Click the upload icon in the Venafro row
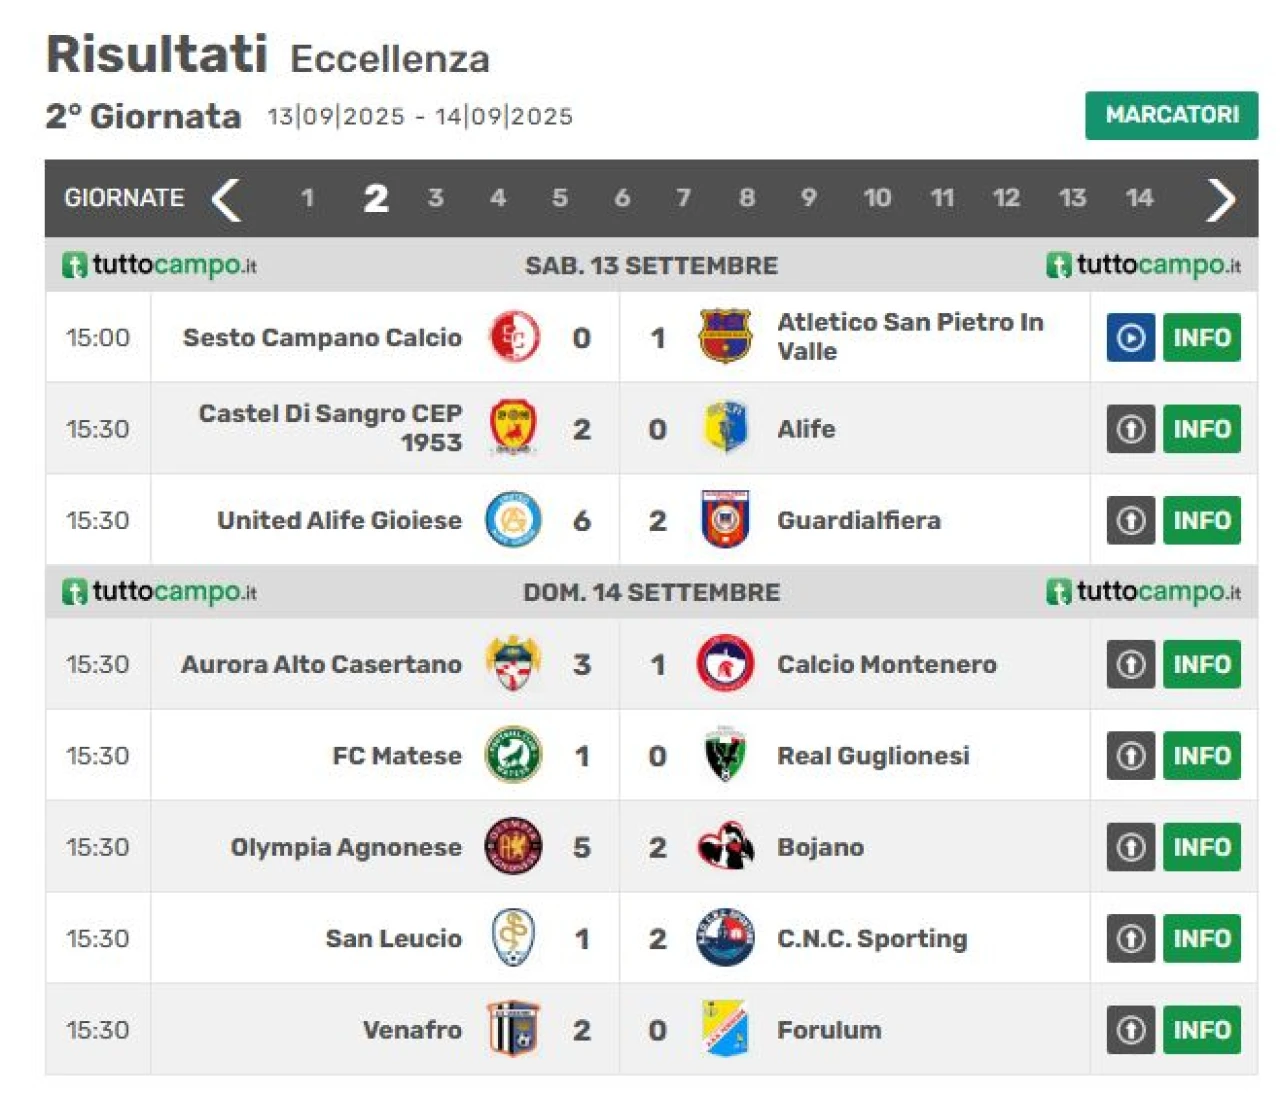This screenshot has height=1095, width=1280. (1131, 1030)
